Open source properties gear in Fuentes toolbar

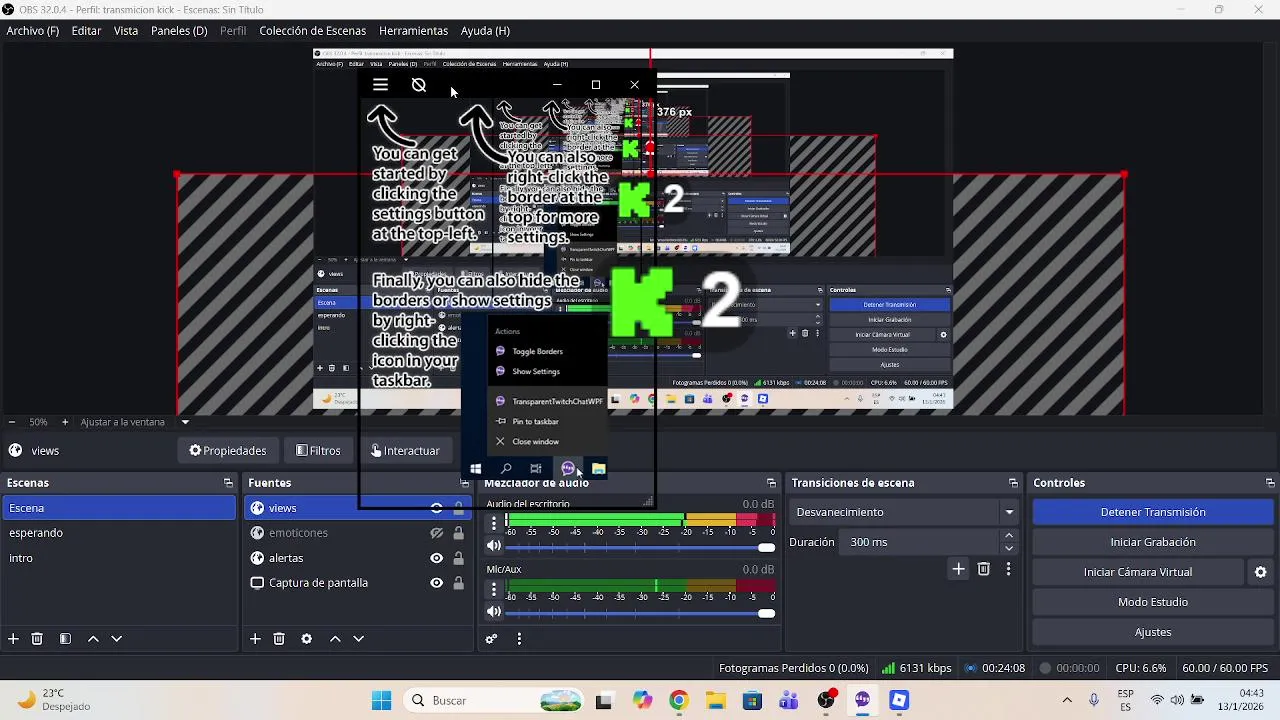click(307, 639)
